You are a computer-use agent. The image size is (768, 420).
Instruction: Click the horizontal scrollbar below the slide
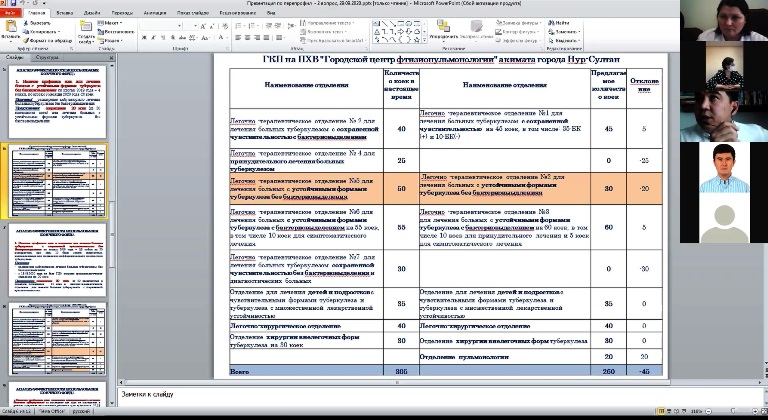(395, 382)
